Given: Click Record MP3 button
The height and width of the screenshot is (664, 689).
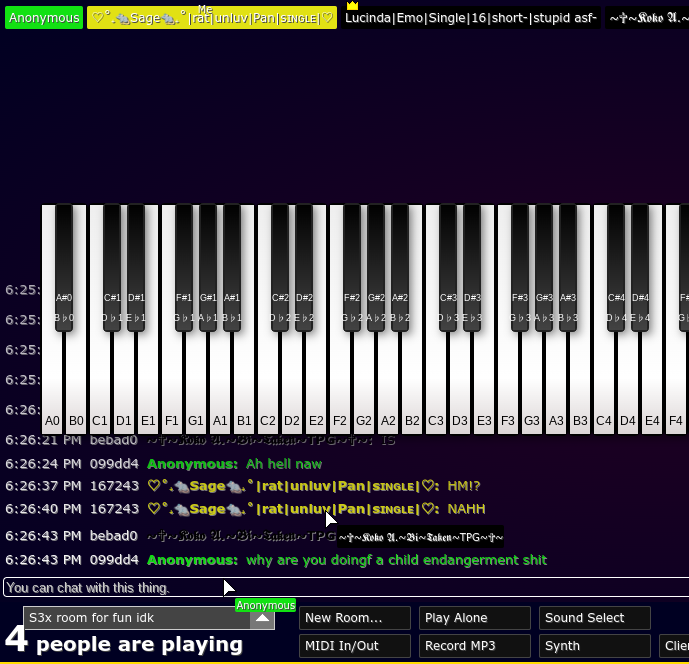Looking at the screenshot, I should coord(475,646).
